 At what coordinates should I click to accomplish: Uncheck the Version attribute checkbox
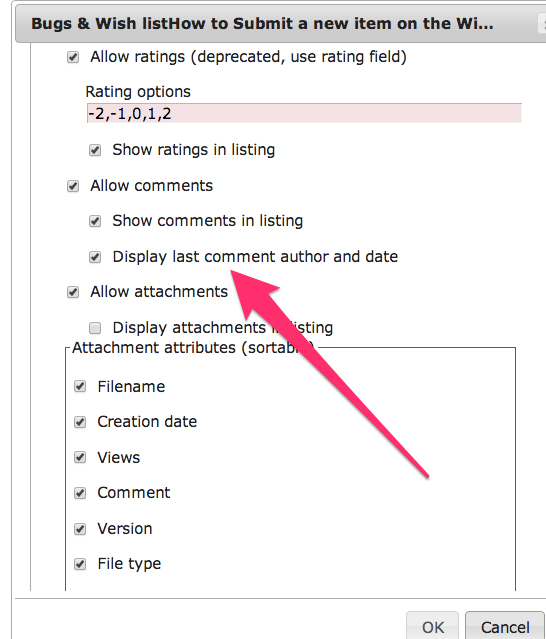[80, 529]
